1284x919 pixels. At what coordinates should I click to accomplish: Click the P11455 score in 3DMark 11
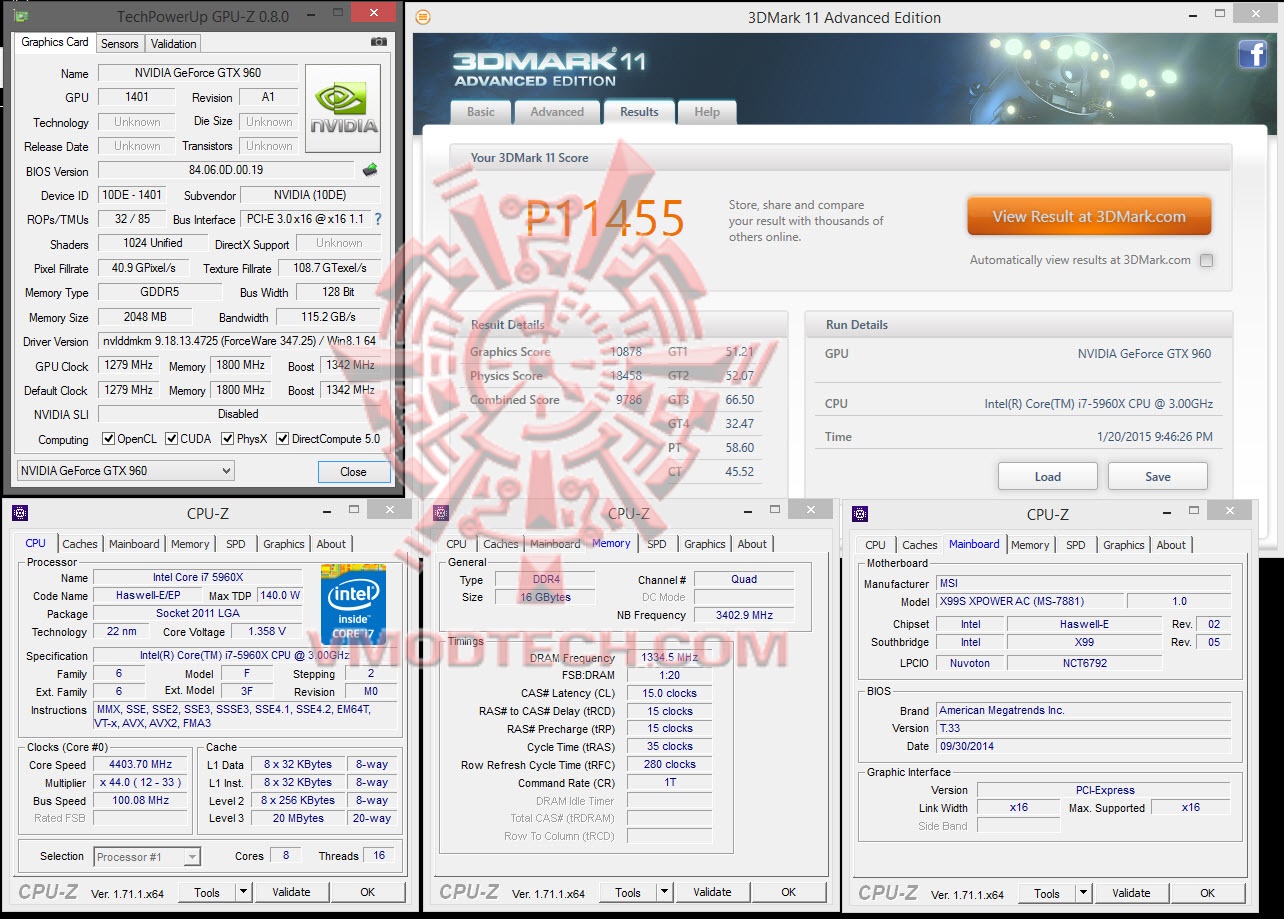[x=605, y=219]
